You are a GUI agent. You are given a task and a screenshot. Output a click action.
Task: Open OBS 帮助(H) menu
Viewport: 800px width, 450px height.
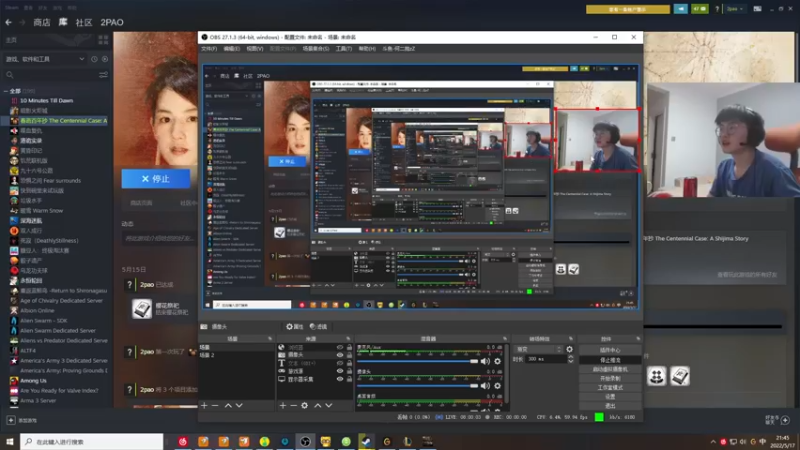367,48
